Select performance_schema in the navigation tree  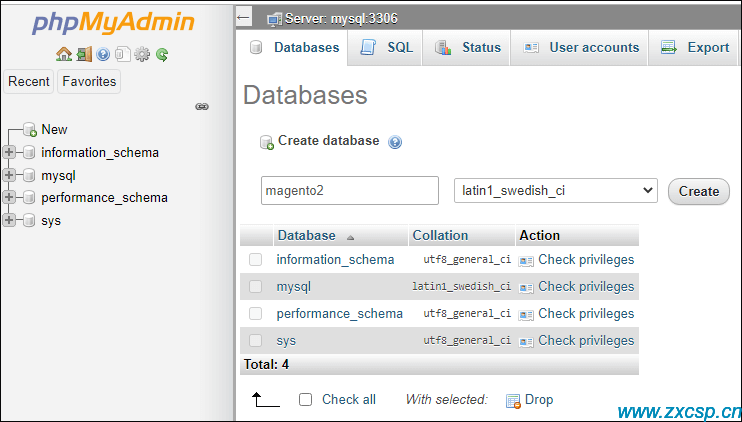pos(104,198)
